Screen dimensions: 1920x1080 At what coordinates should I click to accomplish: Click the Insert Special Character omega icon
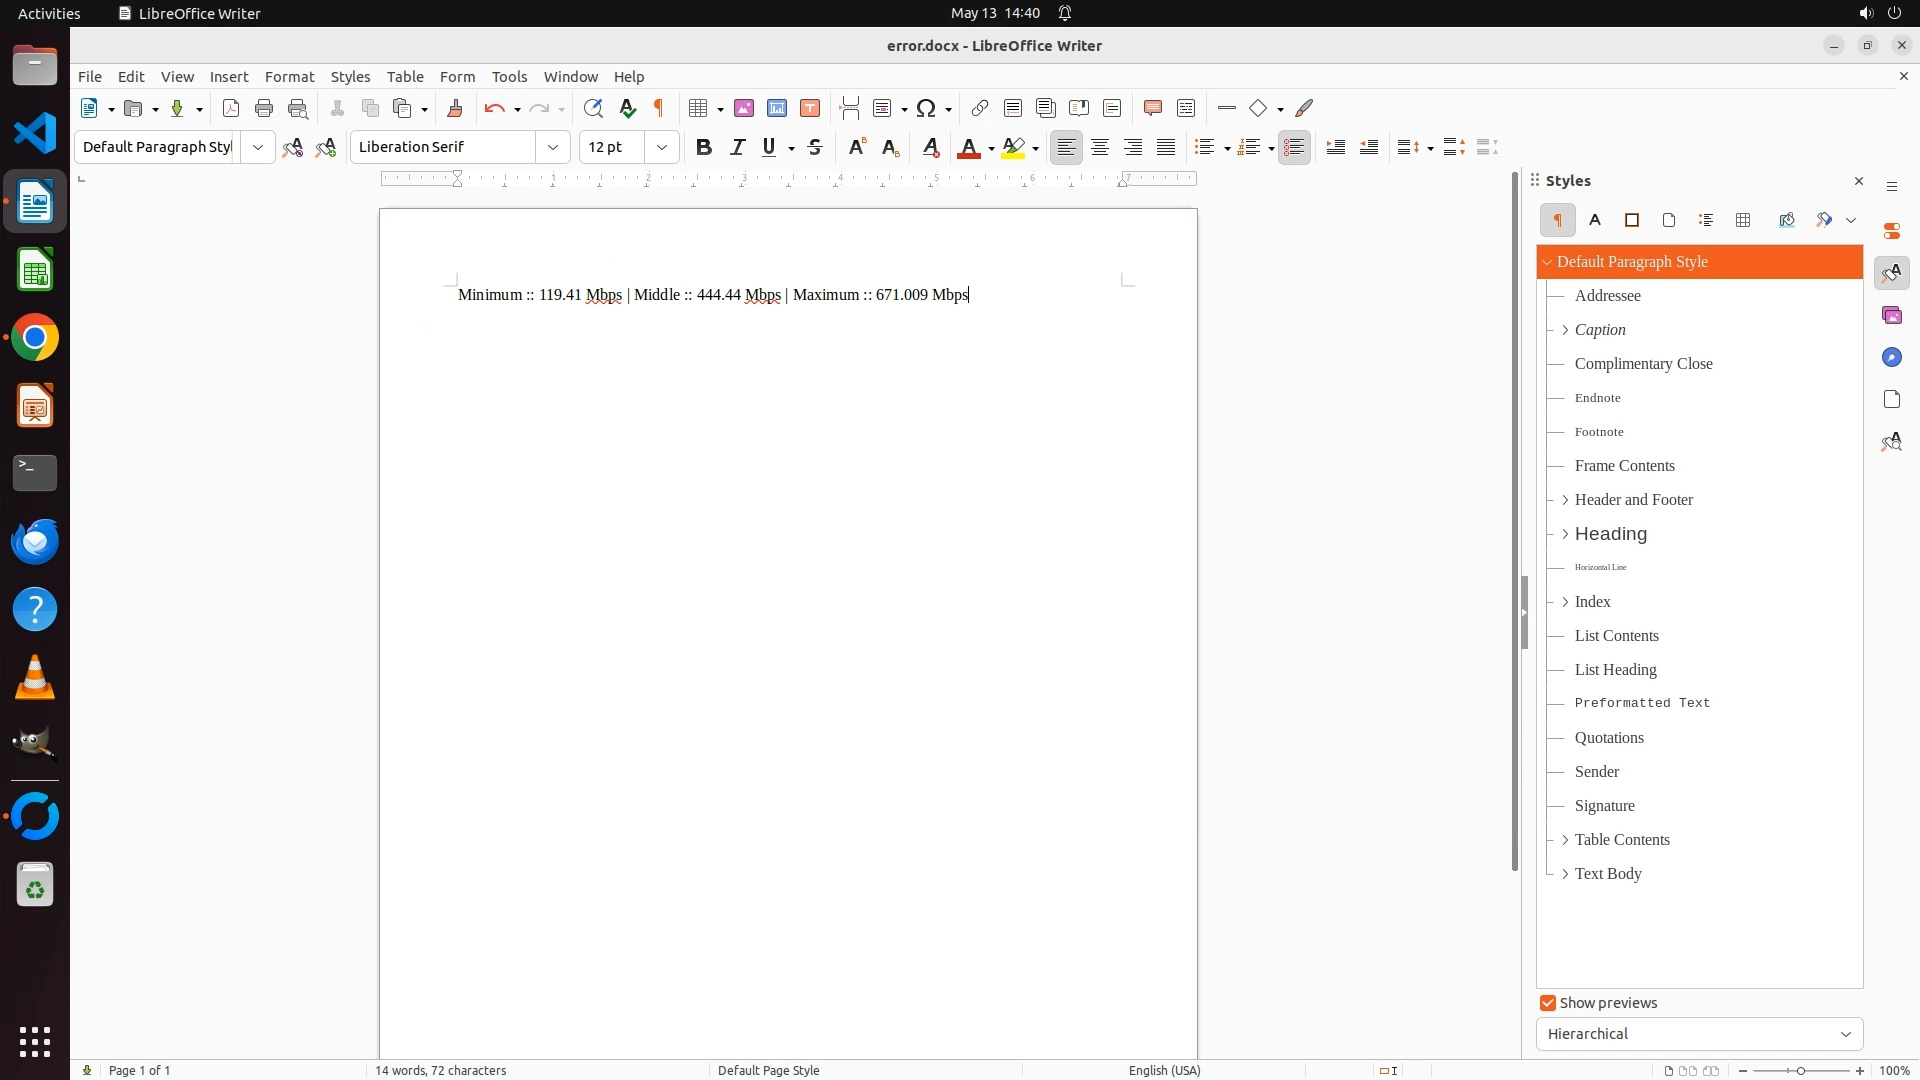click(926, 108)
